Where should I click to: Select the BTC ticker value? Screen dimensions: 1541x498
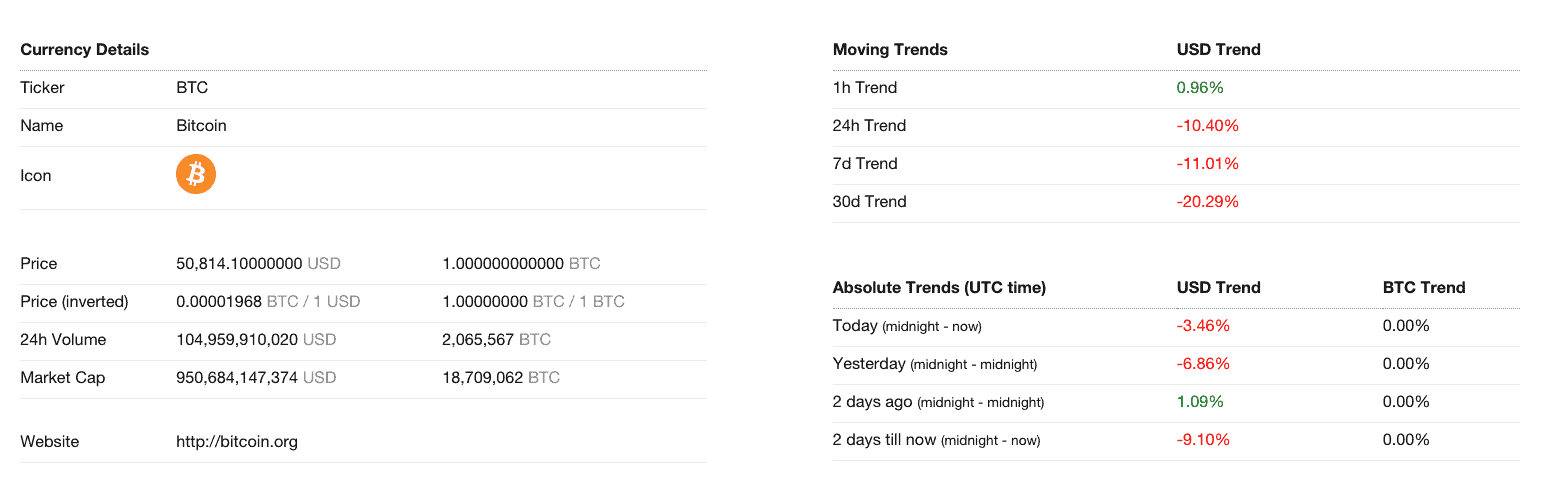click(192, 88)
